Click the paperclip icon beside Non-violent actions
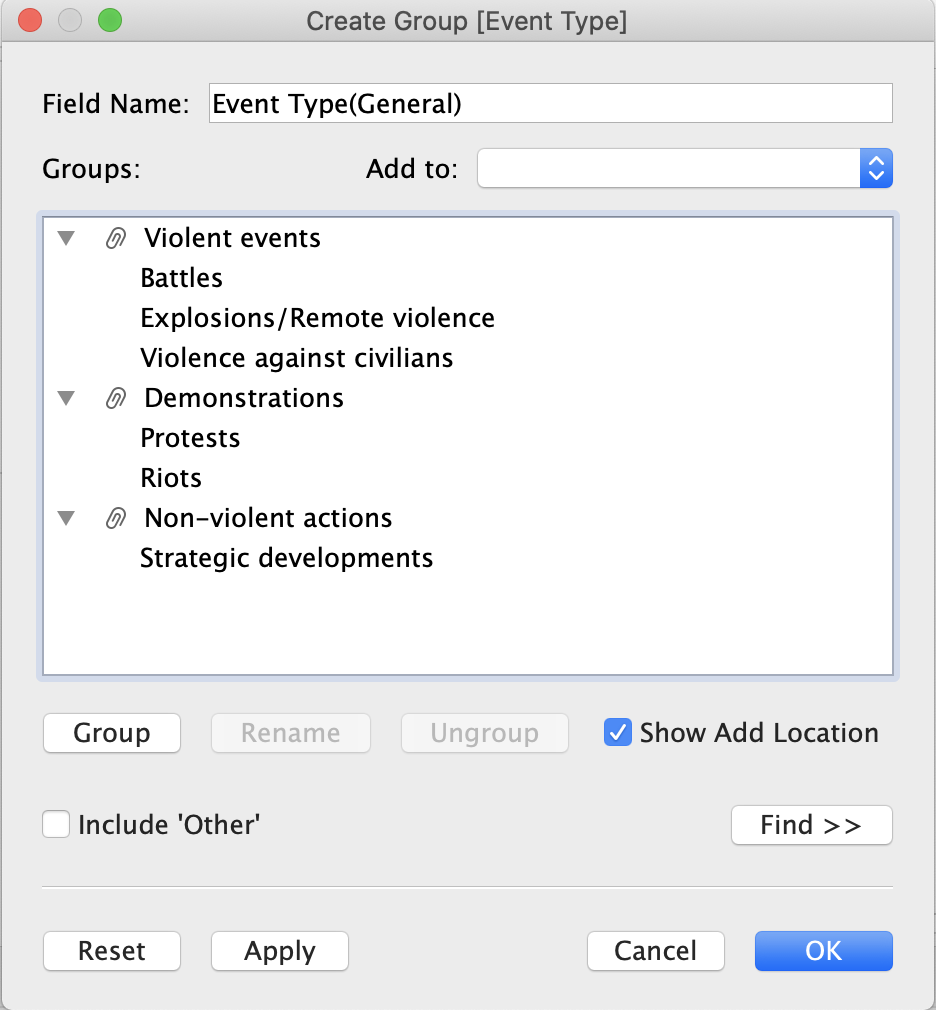Viewport: 936px width, 1010px height. [116, 518]
